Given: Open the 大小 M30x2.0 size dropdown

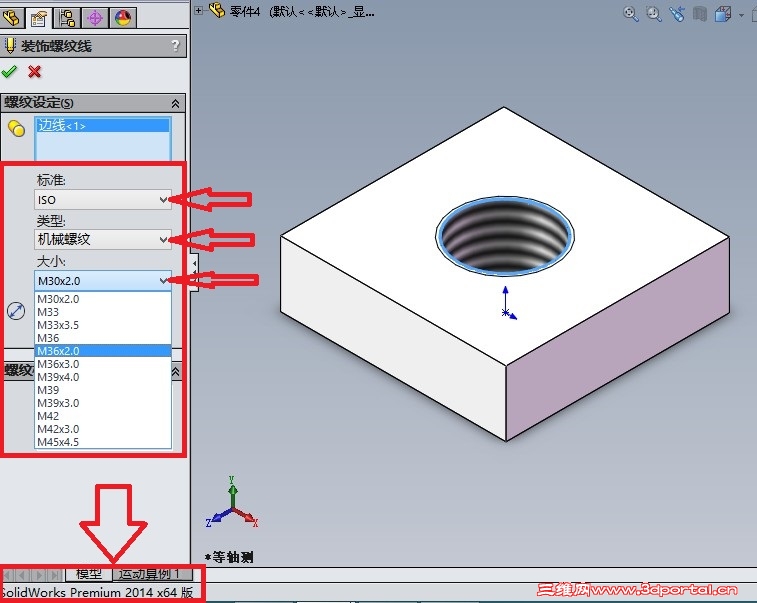Looking at the screenshot, I should [x=103, y=280].
